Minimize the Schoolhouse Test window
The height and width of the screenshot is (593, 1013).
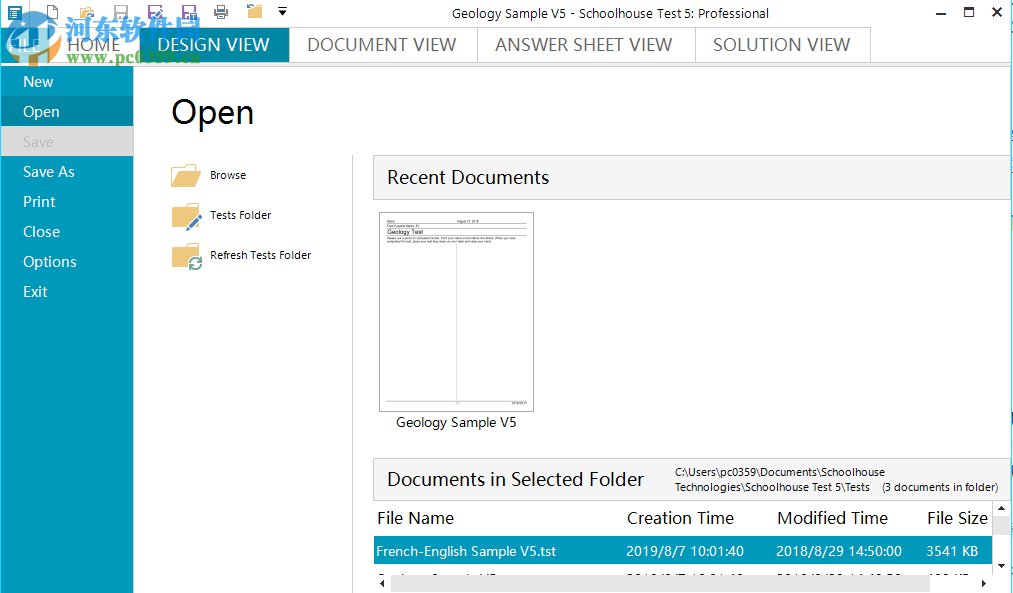pos(941,13)
